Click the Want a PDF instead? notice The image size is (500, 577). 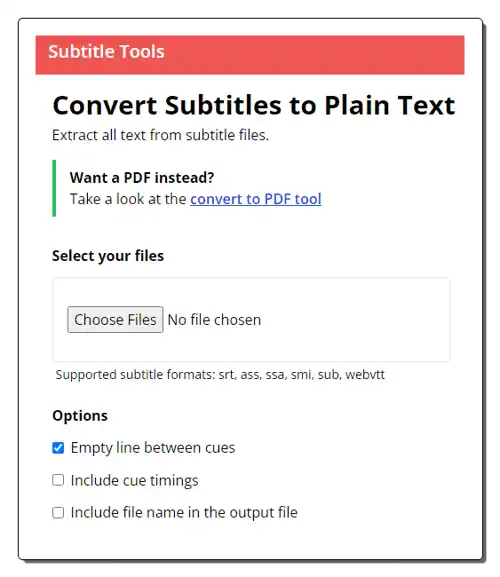(x=142, y=178)
